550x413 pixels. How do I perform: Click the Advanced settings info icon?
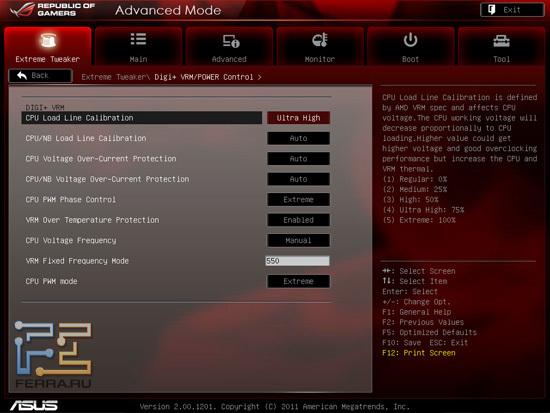click(231, 41)
